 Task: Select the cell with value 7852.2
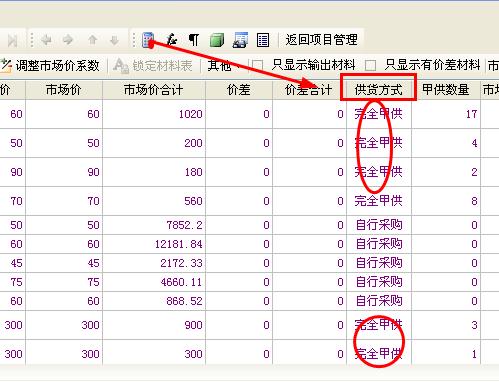click(x=154, y=225)
